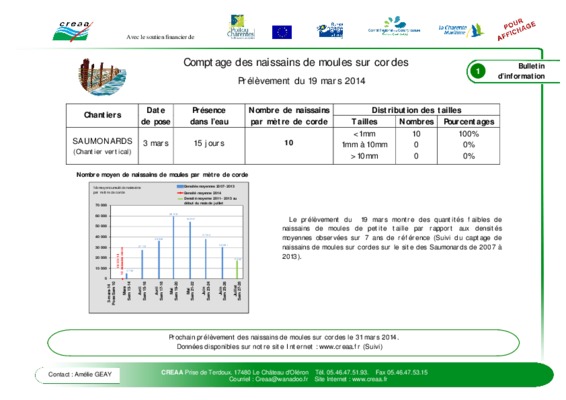
Task: Click the page title 'Comptage des naissains'
Action: click(x=296, y=62)
